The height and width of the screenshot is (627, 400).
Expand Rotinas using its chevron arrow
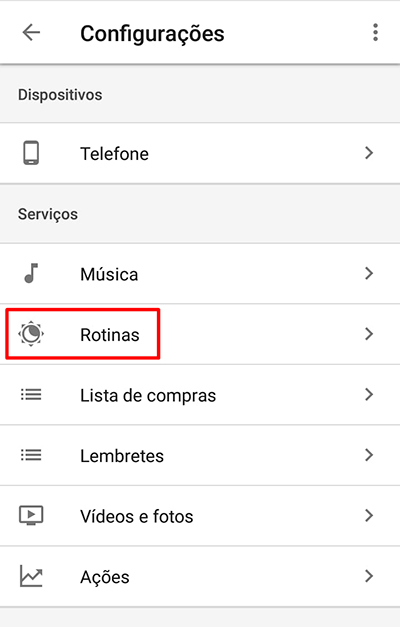(x=369, y=334)
